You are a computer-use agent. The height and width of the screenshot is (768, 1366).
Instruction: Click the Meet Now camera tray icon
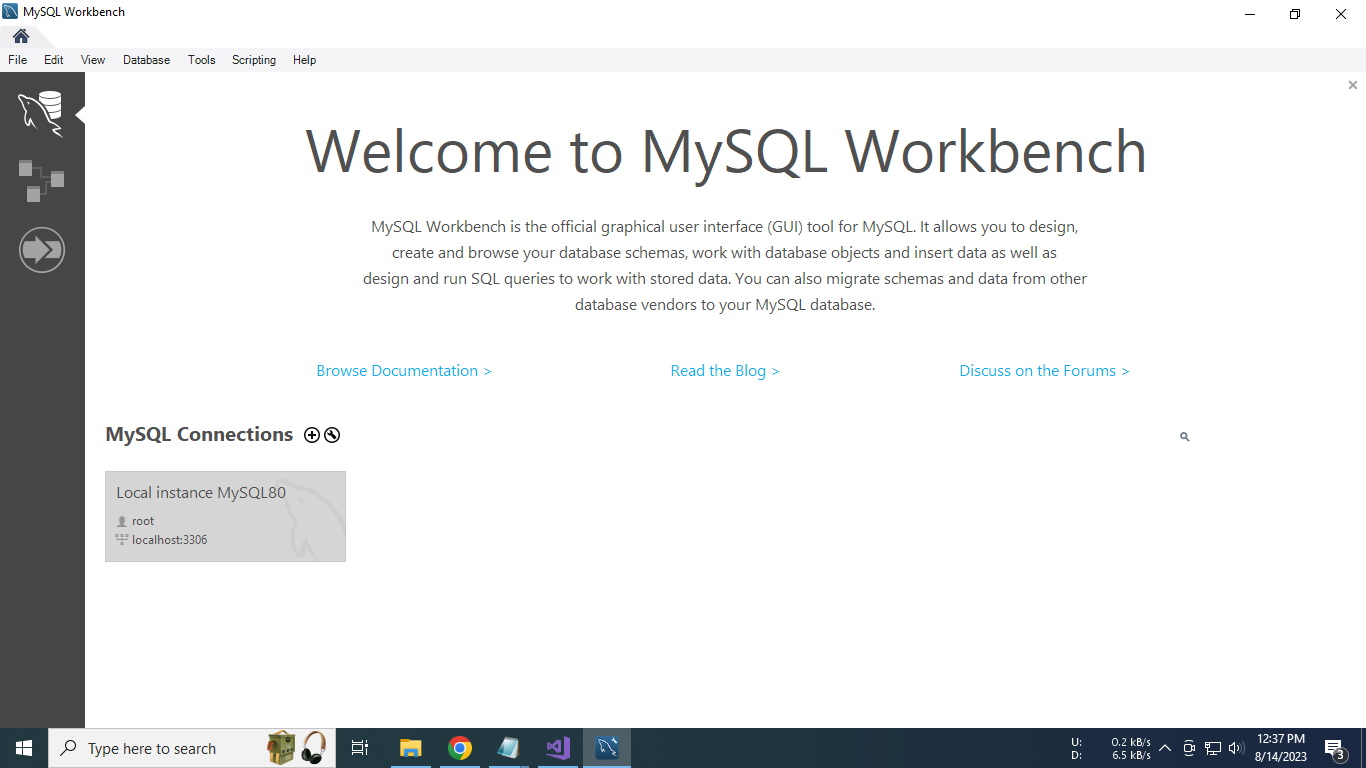[x=1189, y=748]
